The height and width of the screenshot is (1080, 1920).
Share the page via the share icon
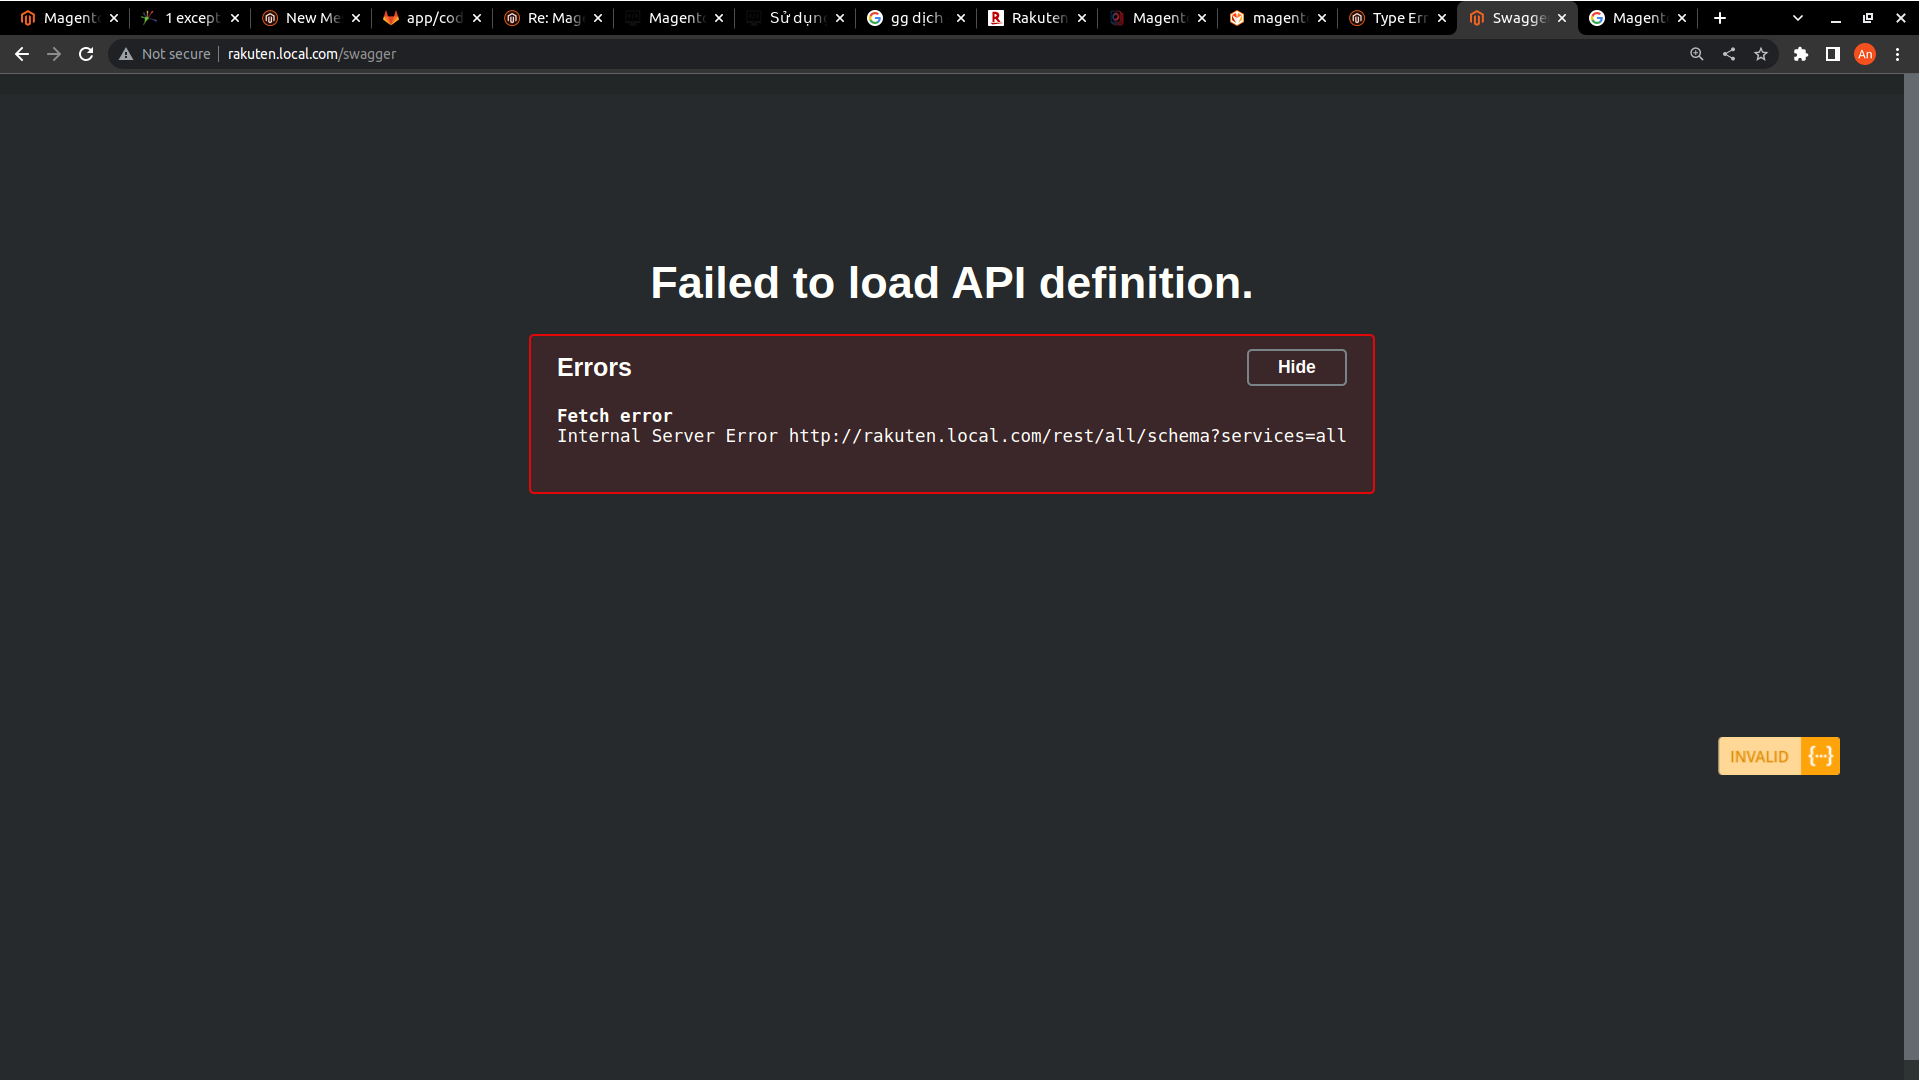[1729, 54]
